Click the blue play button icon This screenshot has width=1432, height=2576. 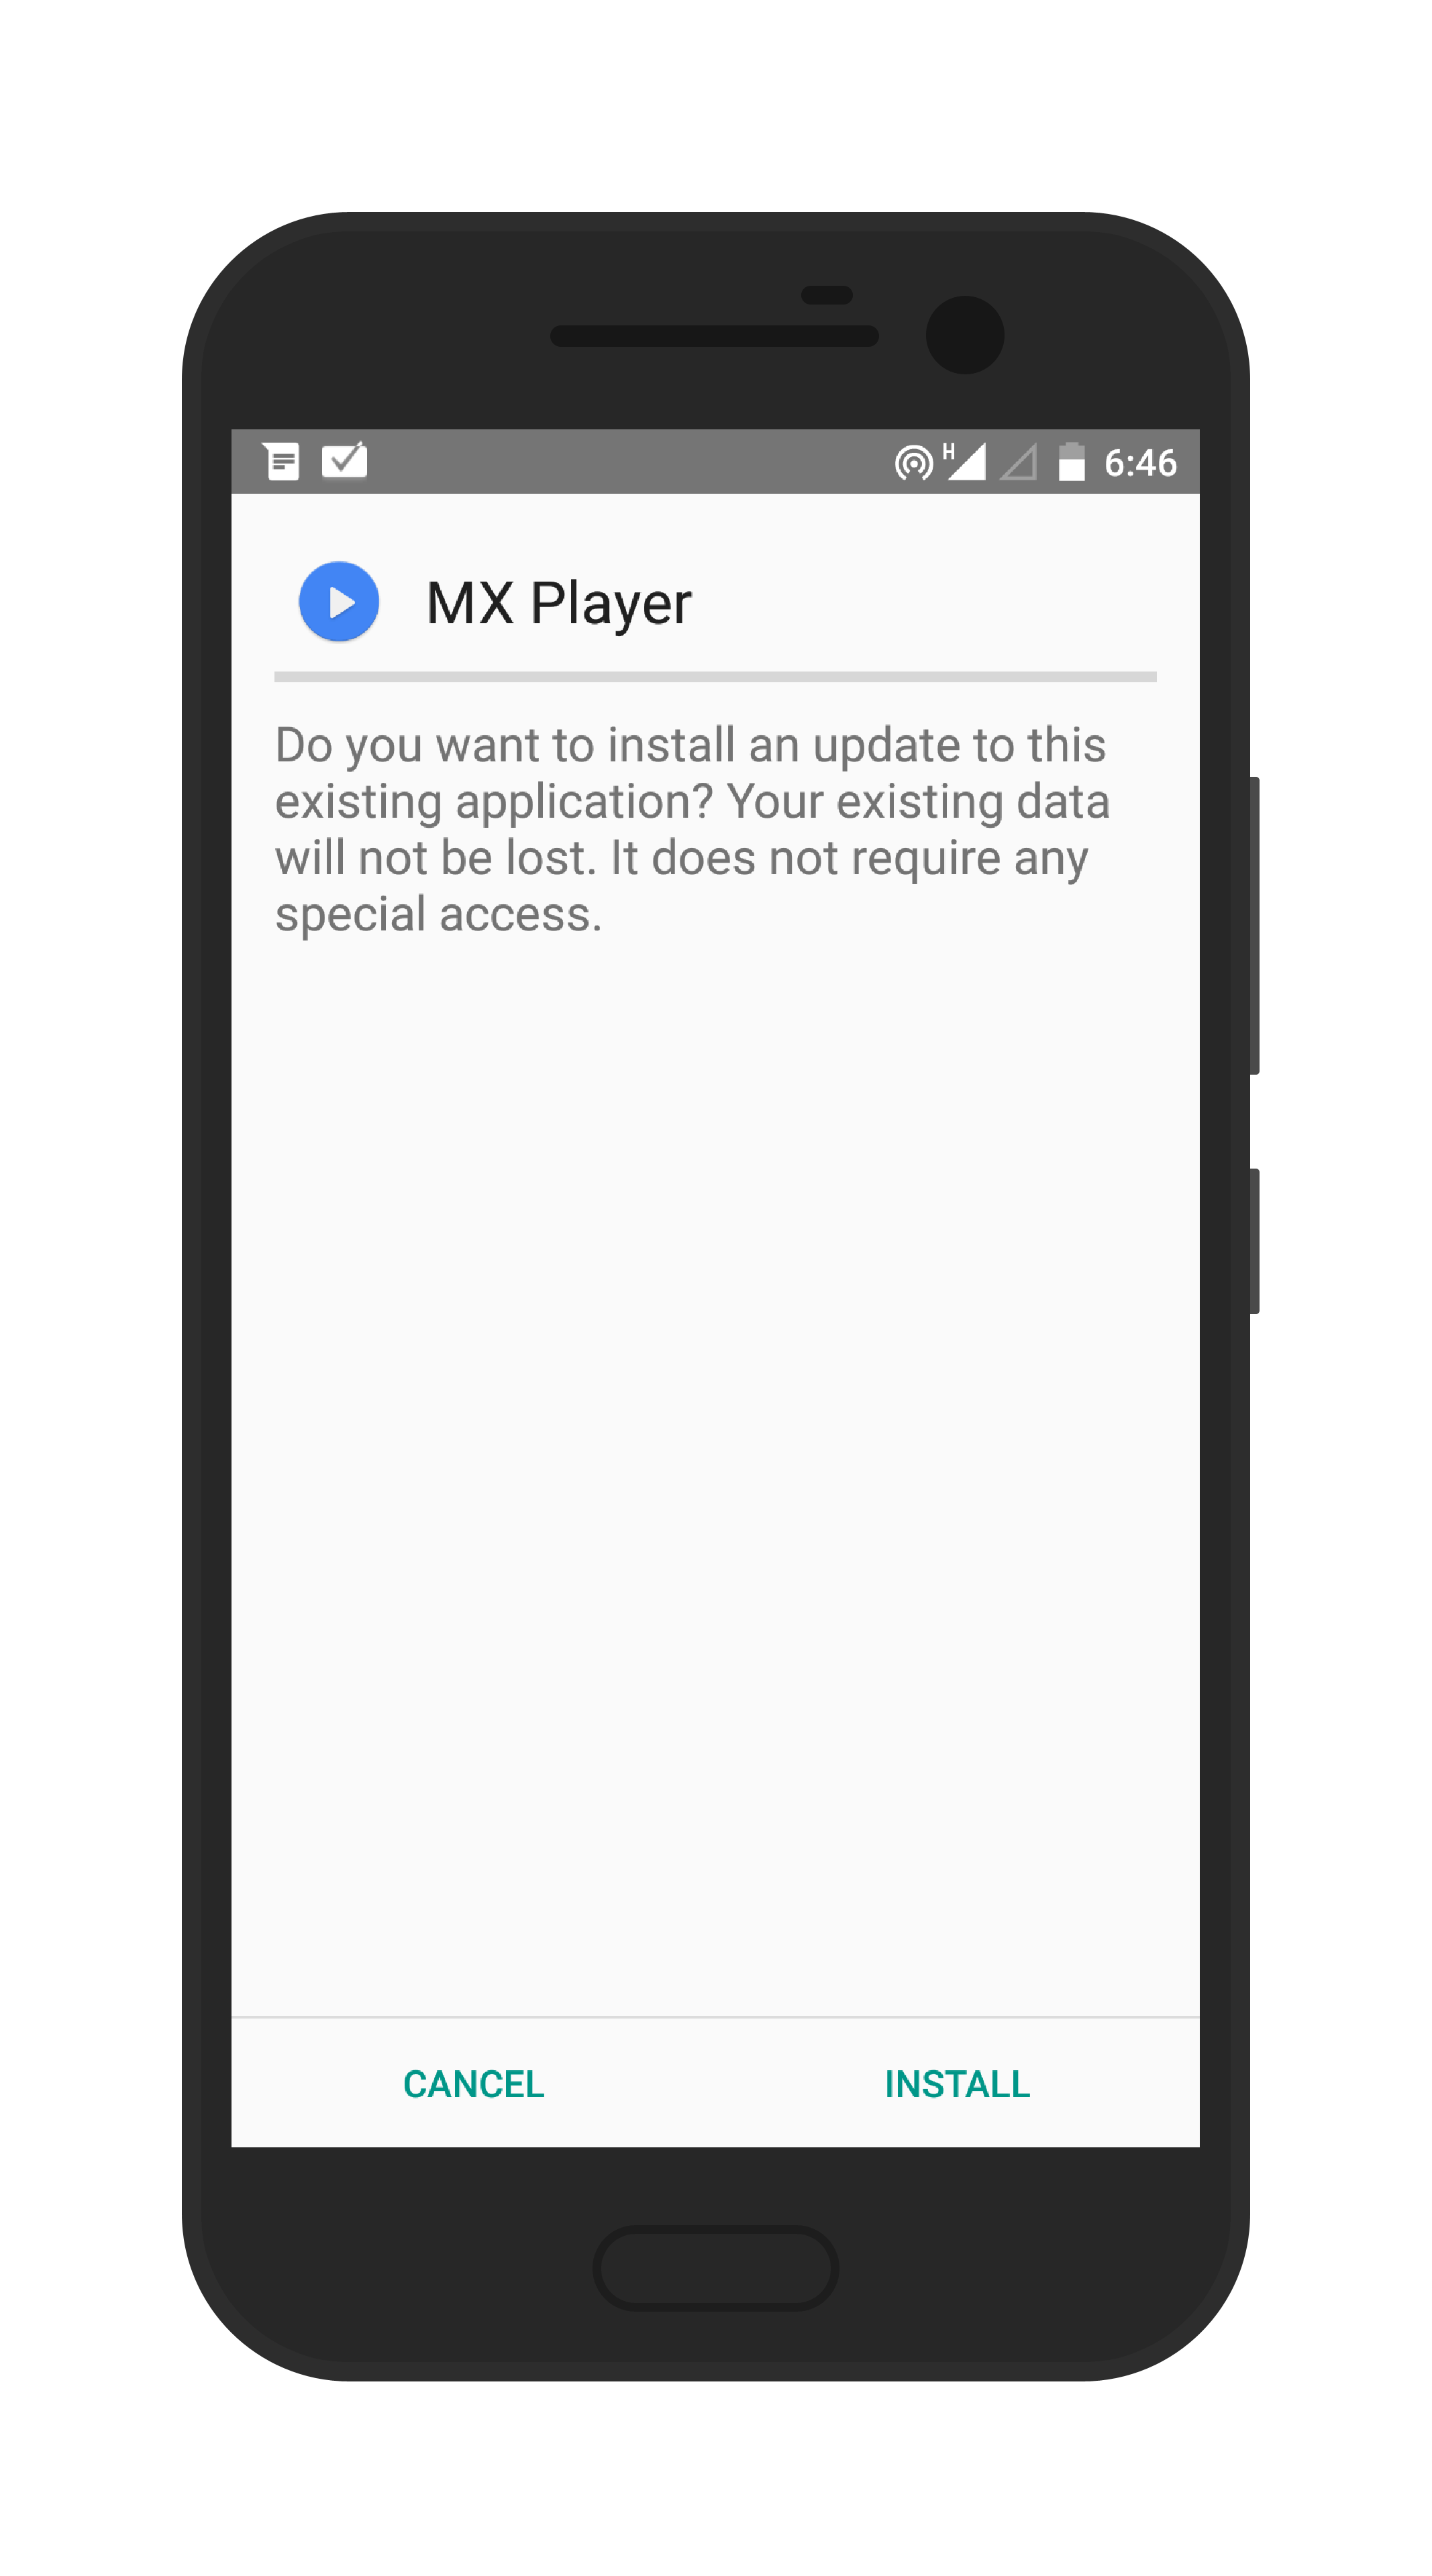[339, 601]
